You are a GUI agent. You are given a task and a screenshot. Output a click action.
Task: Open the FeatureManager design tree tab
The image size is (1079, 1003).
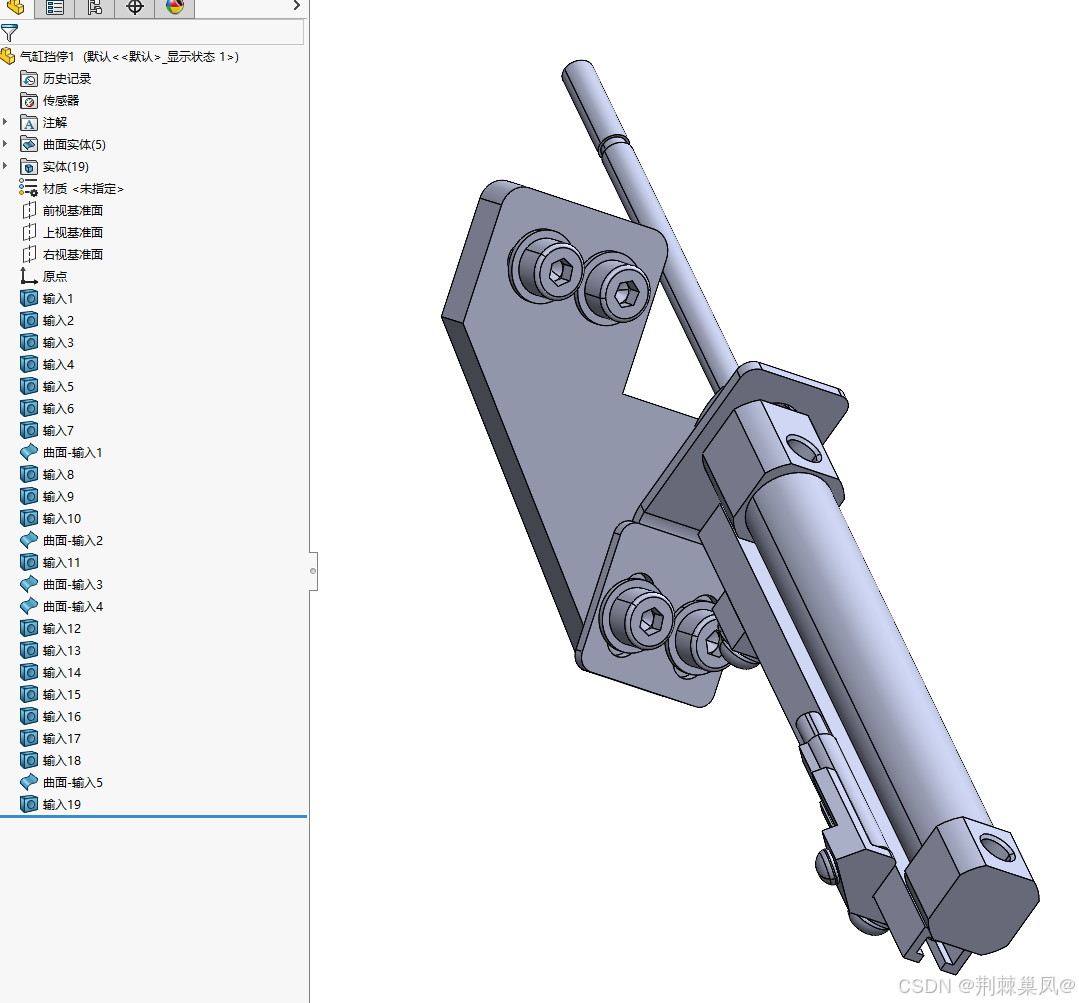pyautogui.click(x=15, y=8)
